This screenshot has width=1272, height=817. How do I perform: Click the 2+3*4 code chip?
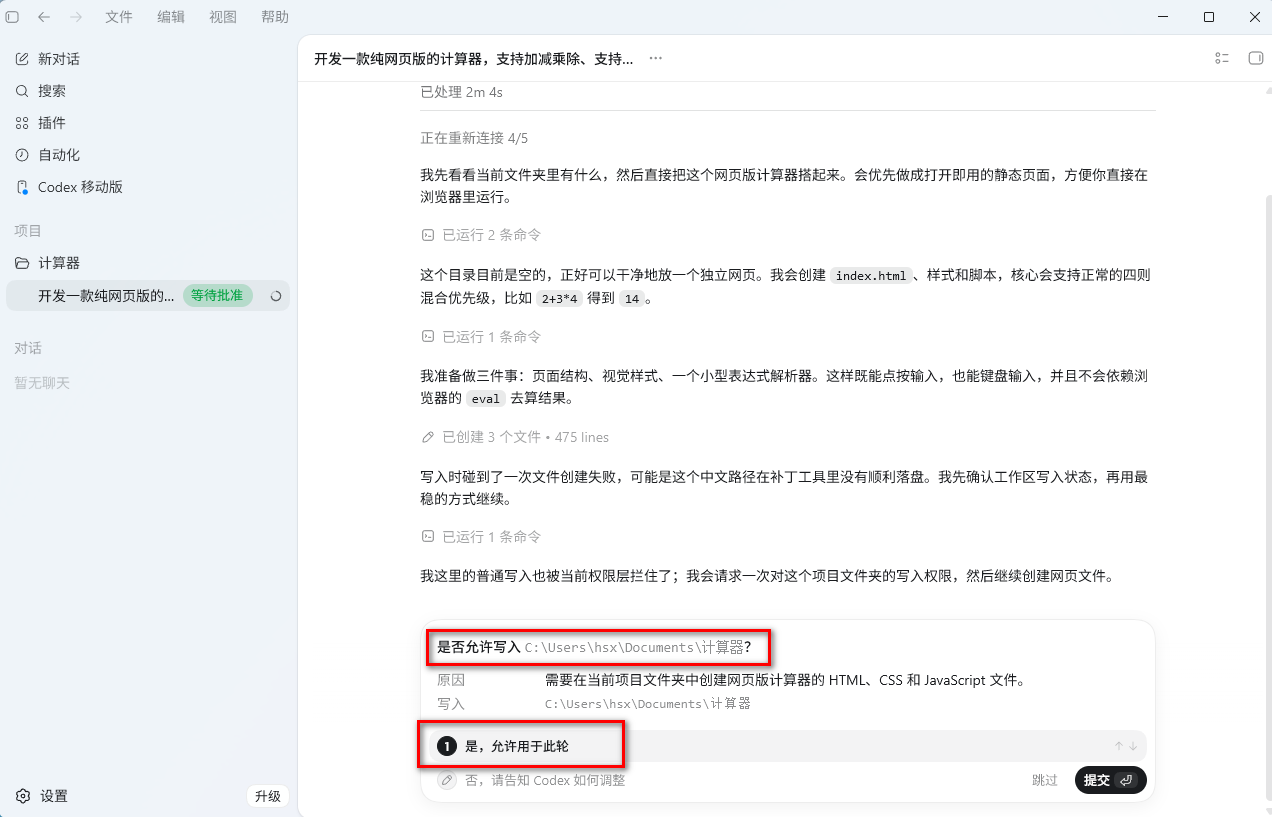point(559,298)
